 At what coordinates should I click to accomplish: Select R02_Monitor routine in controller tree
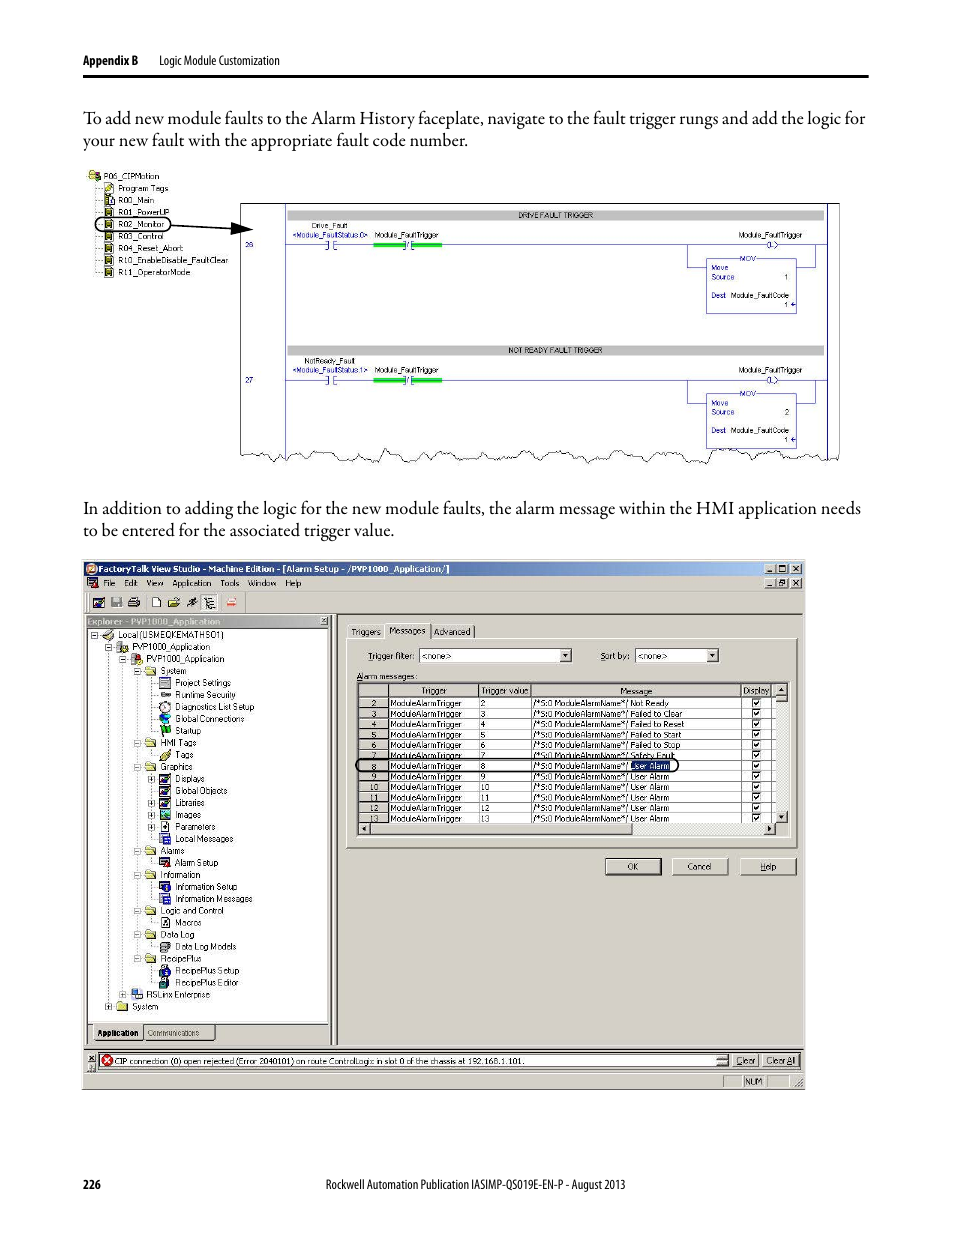point(141,224)
